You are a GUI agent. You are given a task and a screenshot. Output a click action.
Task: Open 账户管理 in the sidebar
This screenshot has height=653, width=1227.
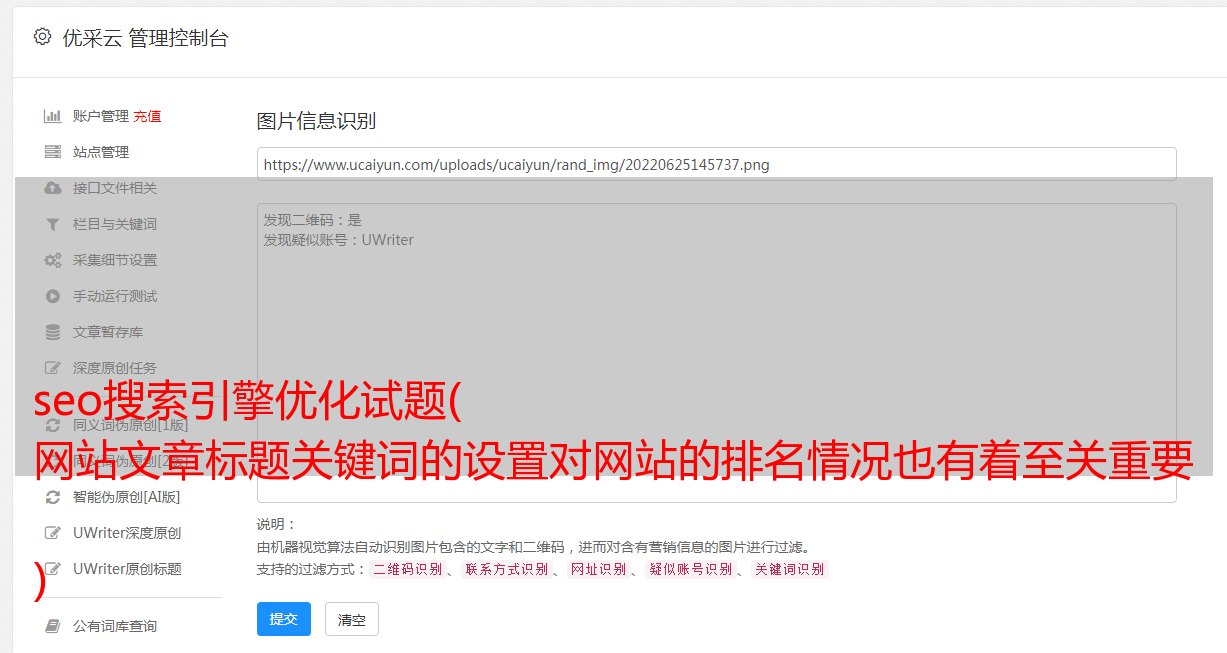point(101,116)
